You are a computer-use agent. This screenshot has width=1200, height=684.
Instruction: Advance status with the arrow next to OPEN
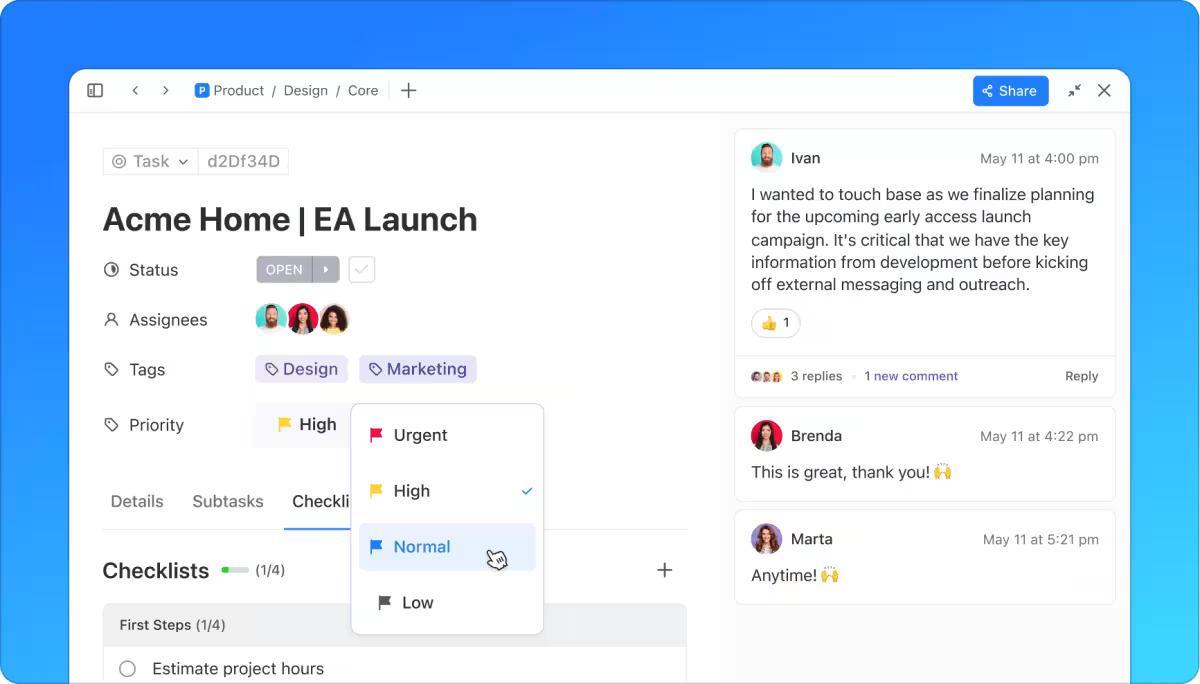(326, 269)
